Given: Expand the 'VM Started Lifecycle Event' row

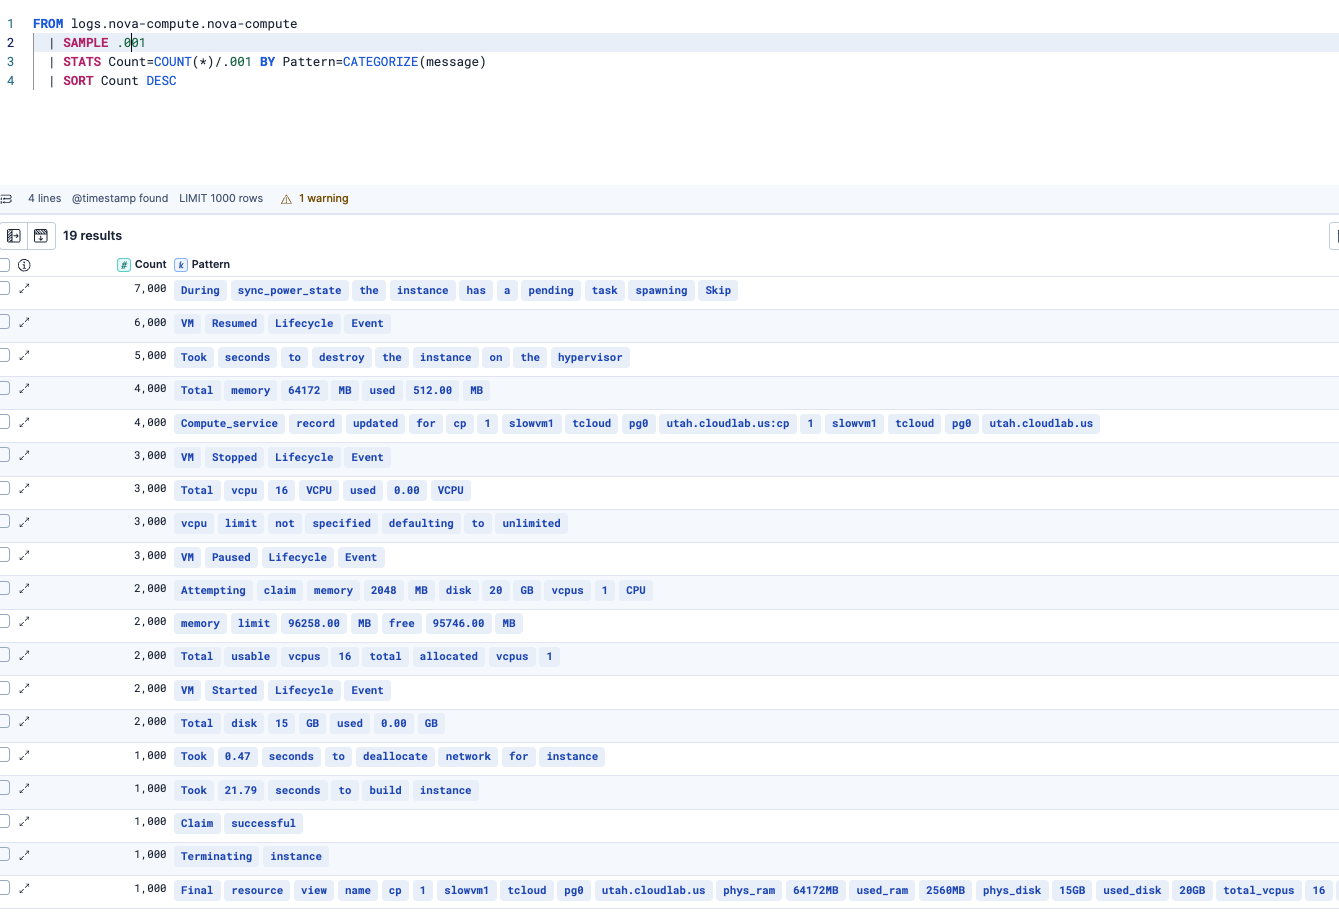Looking at the screenshot, I should [25, 688].
